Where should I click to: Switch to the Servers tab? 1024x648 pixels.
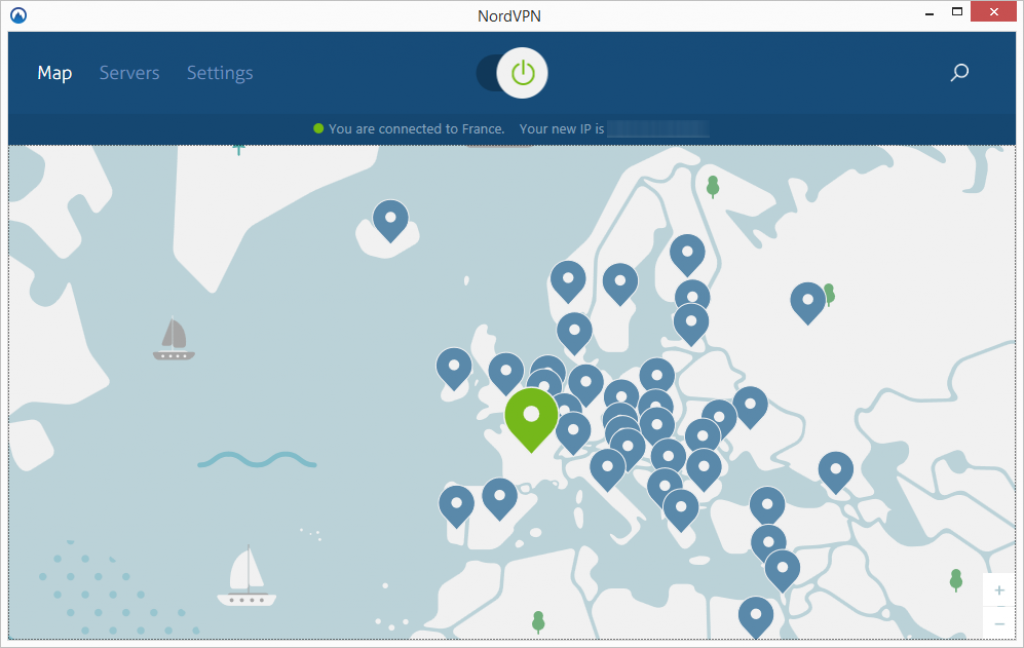(129, 73)
